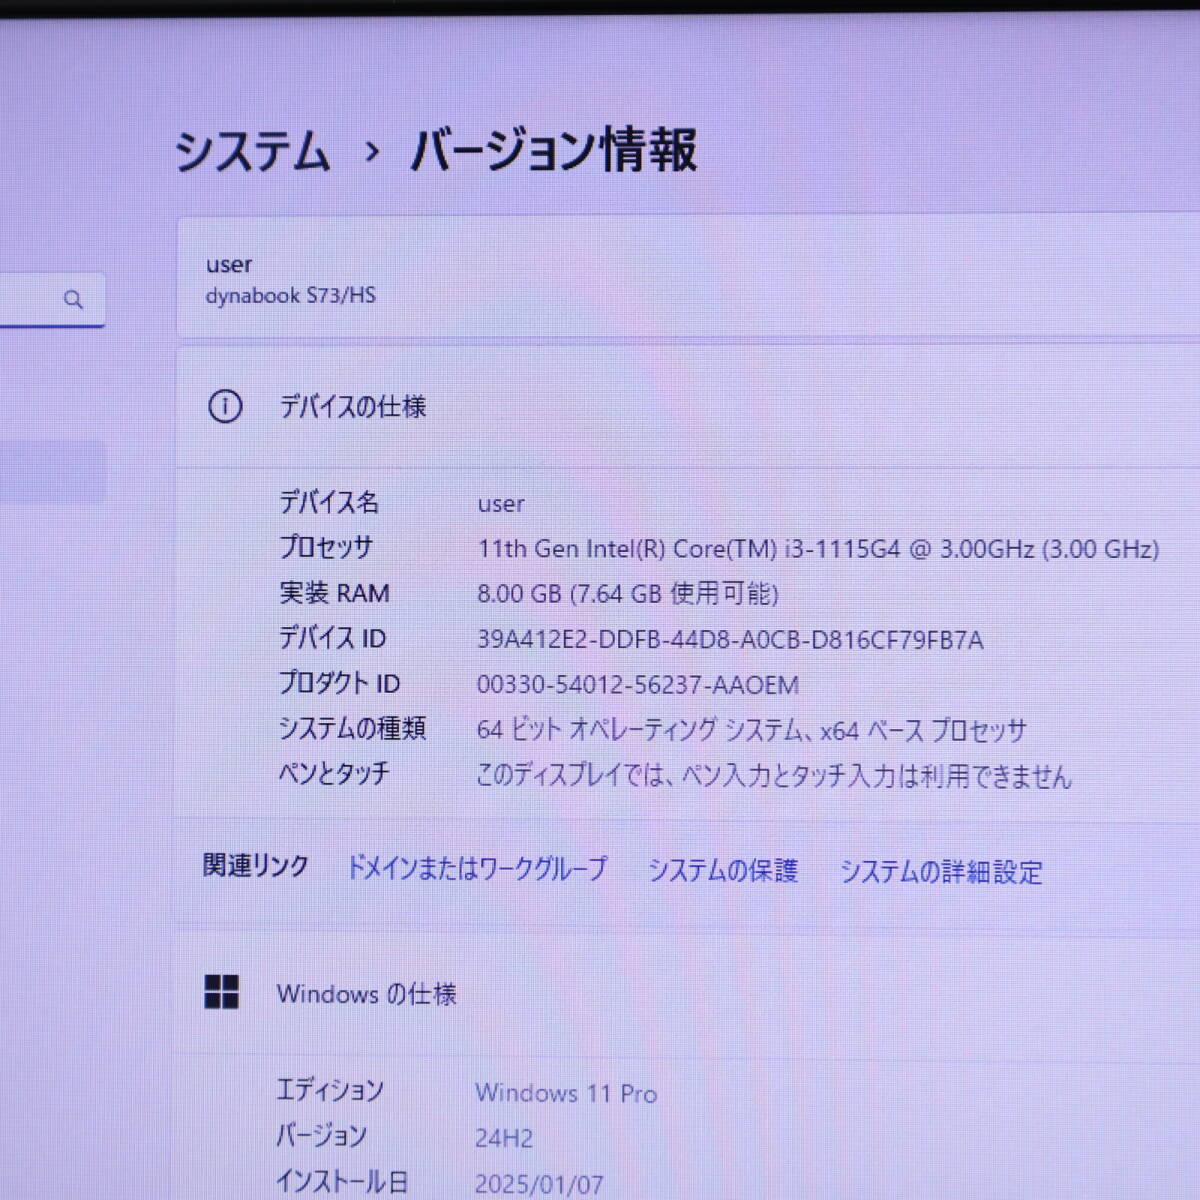Select the device ID 39A412E2 value

(x=730, y=640)
